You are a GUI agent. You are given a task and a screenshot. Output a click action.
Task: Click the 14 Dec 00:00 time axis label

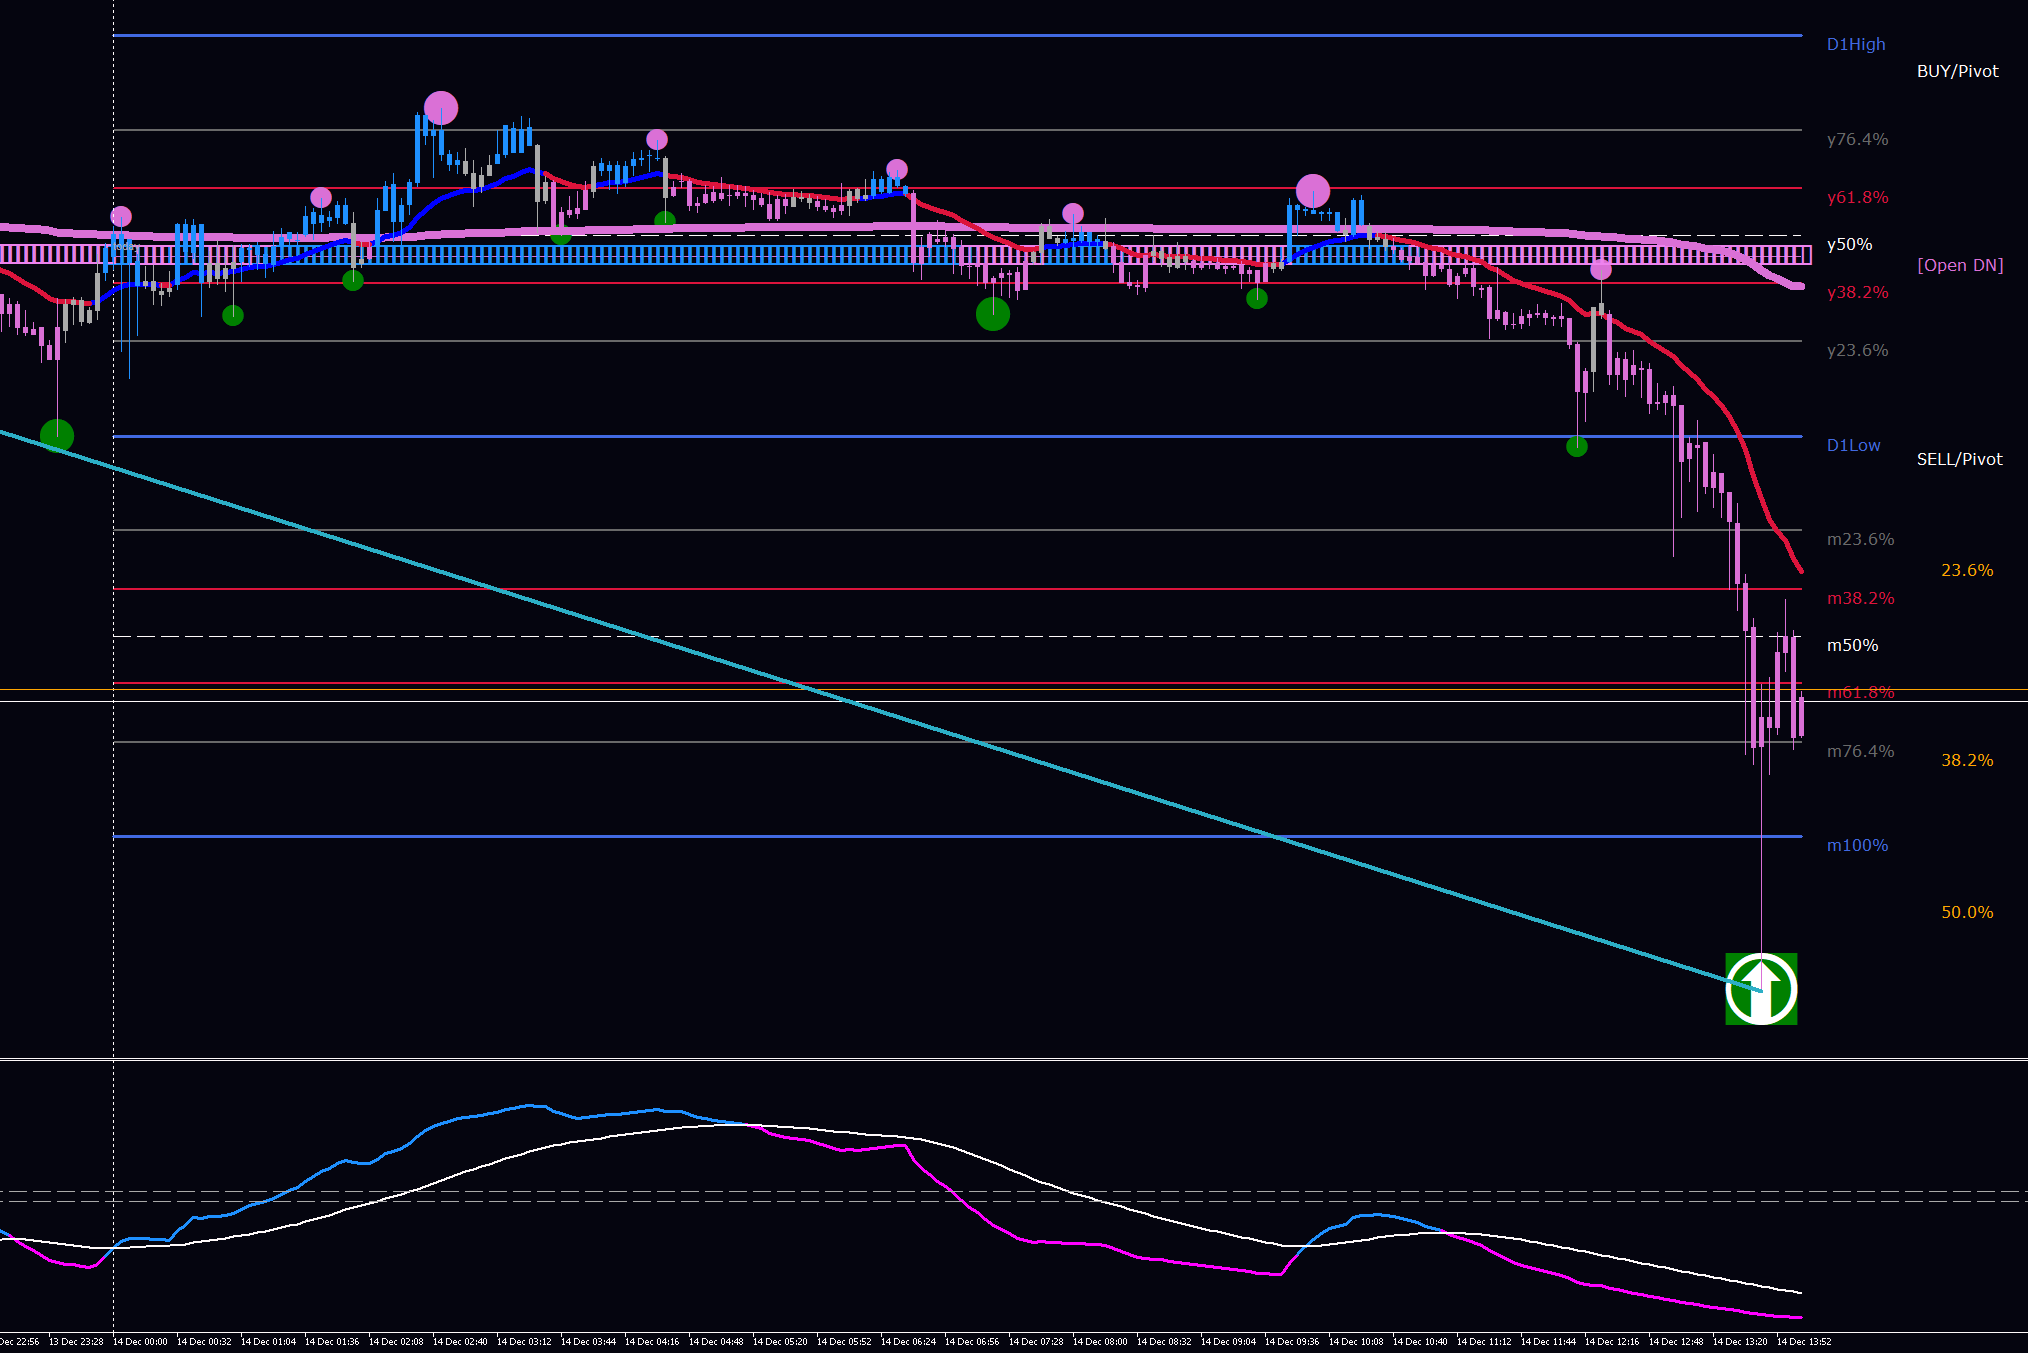[x=140, y=1342]
